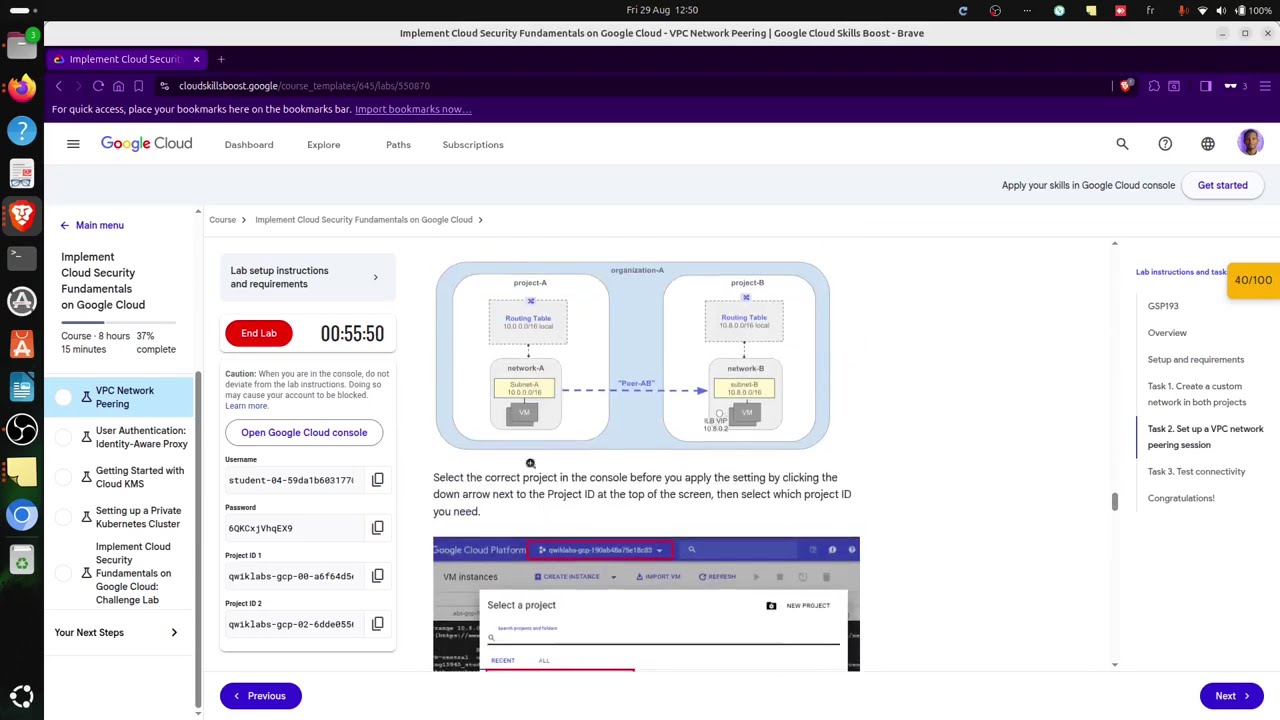Image resolution: width=1280 pixels, height=720 pixels.
Task: Toggle circle for Challenge Lab item
Action: click(x=63, y=574)
